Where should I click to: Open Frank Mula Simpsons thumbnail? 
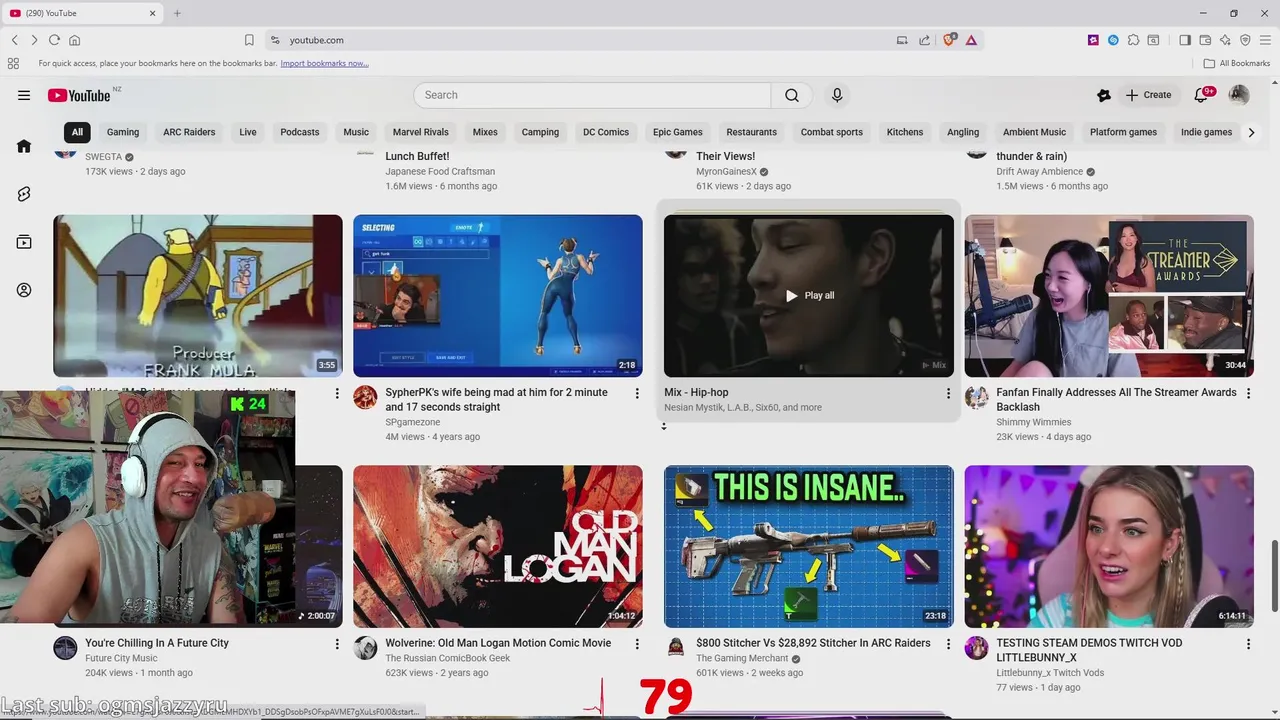point(198,295)
